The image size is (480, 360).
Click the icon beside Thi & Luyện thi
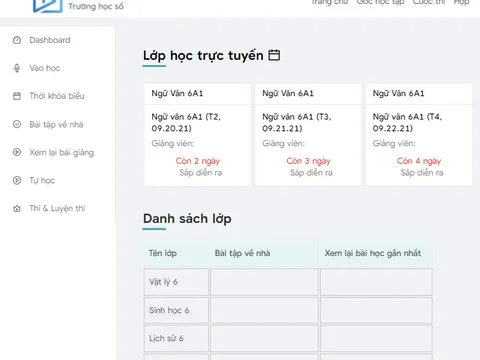click(17, 209)
